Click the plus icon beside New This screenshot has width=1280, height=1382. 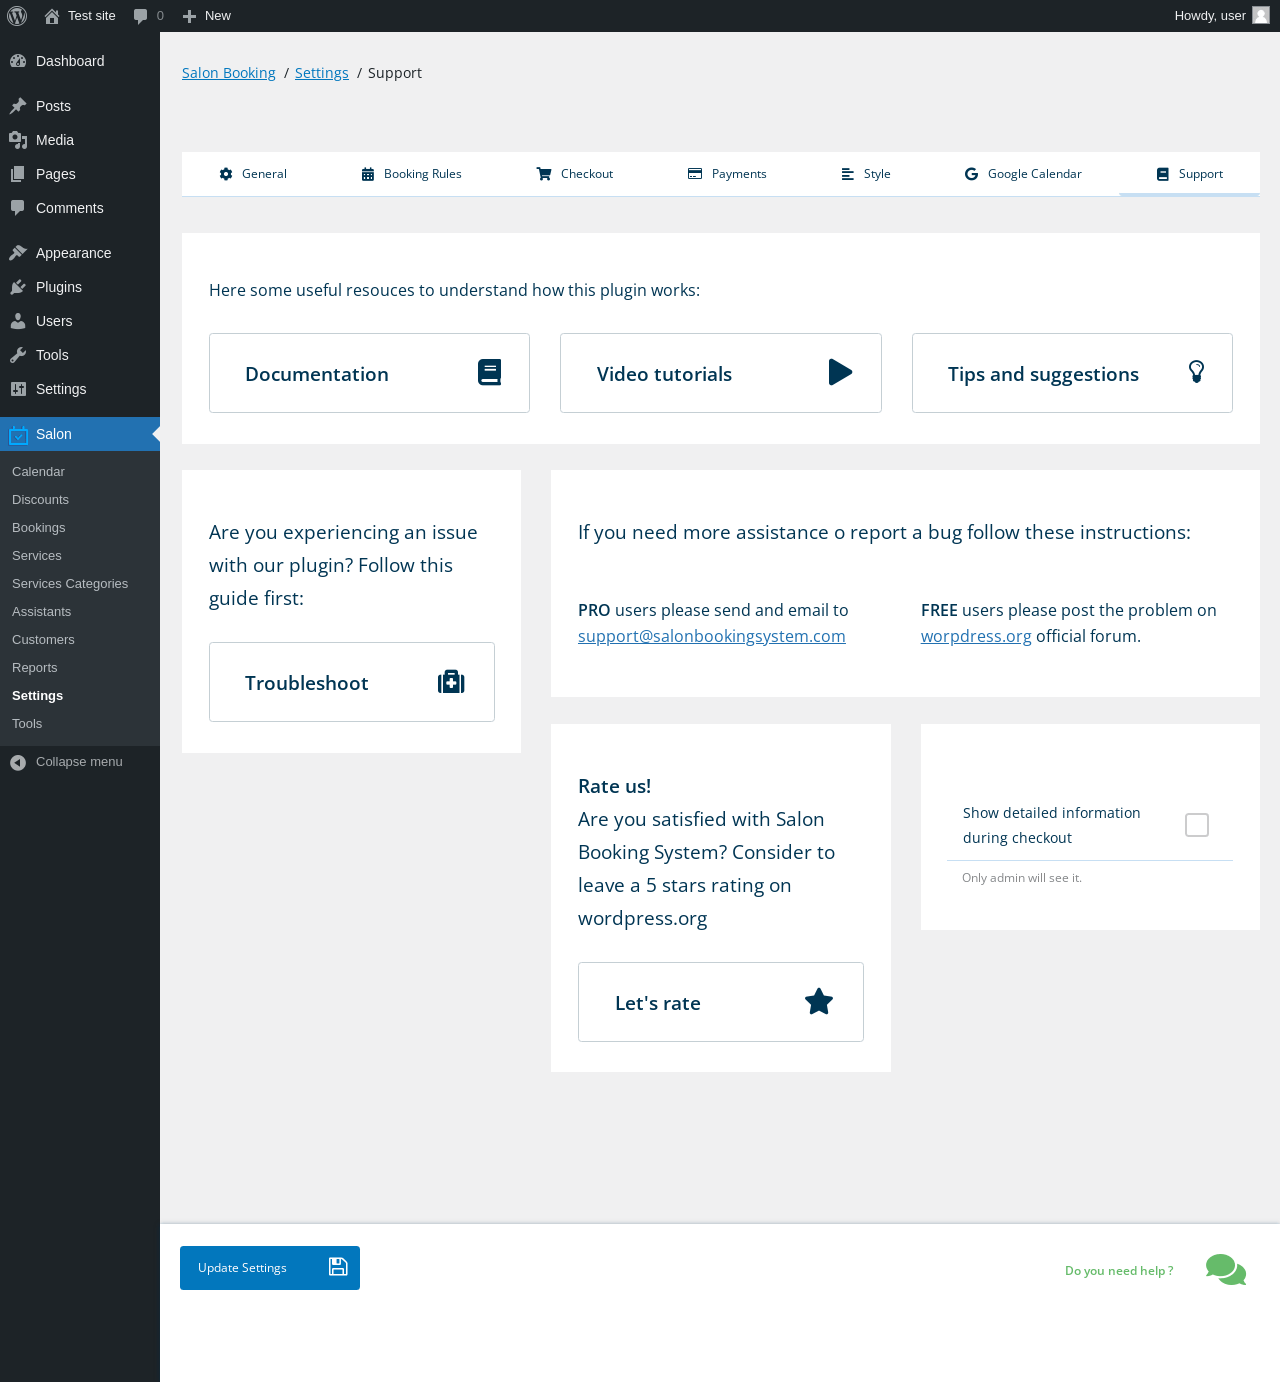tap(189, 16)
